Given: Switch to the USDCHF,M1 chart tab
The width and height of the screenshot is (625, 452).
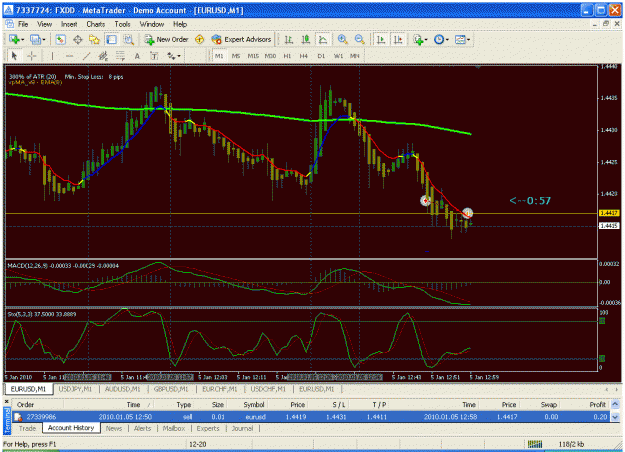Looking at the screenshot, I should (x=268, y=389).
